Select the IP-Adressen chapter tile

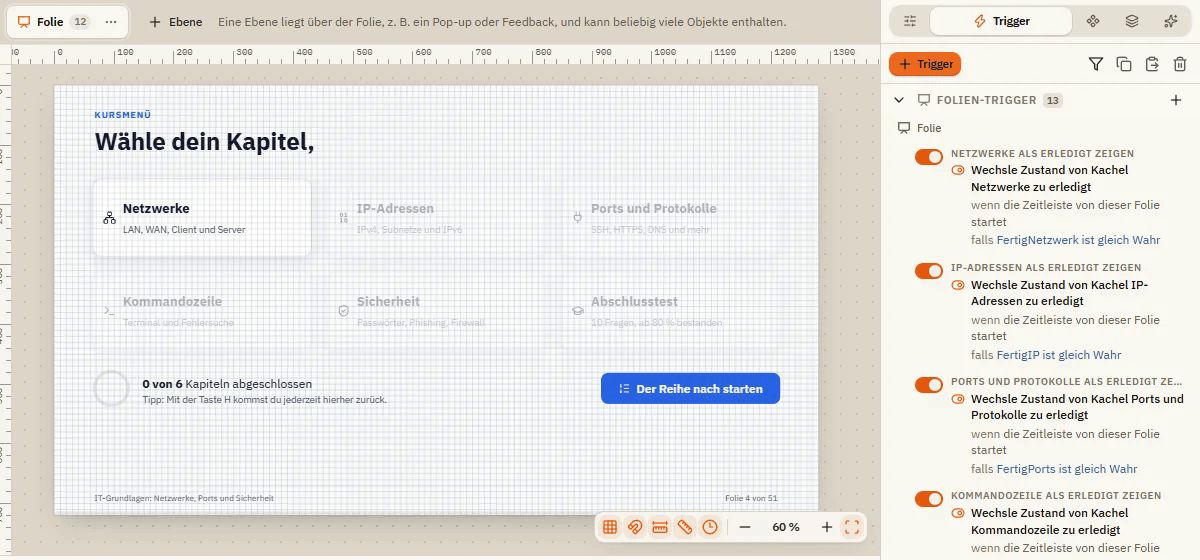(436, 218)
